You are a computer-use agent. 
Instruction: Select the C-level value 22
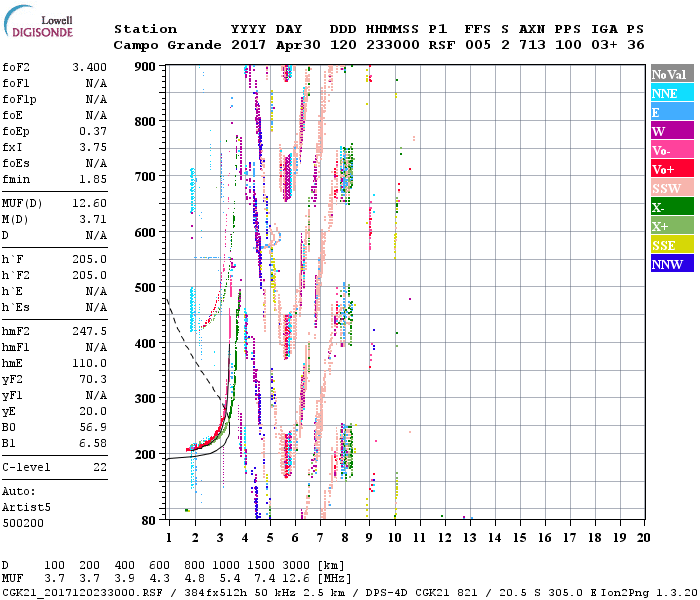click(x=98, y=467)
